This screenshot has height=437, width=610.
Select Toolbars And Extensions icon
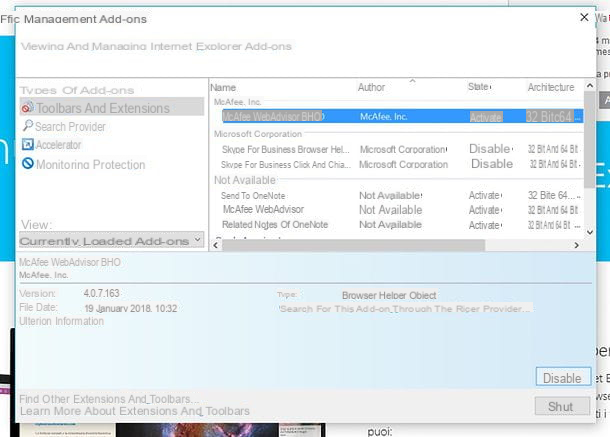point(27,107)
